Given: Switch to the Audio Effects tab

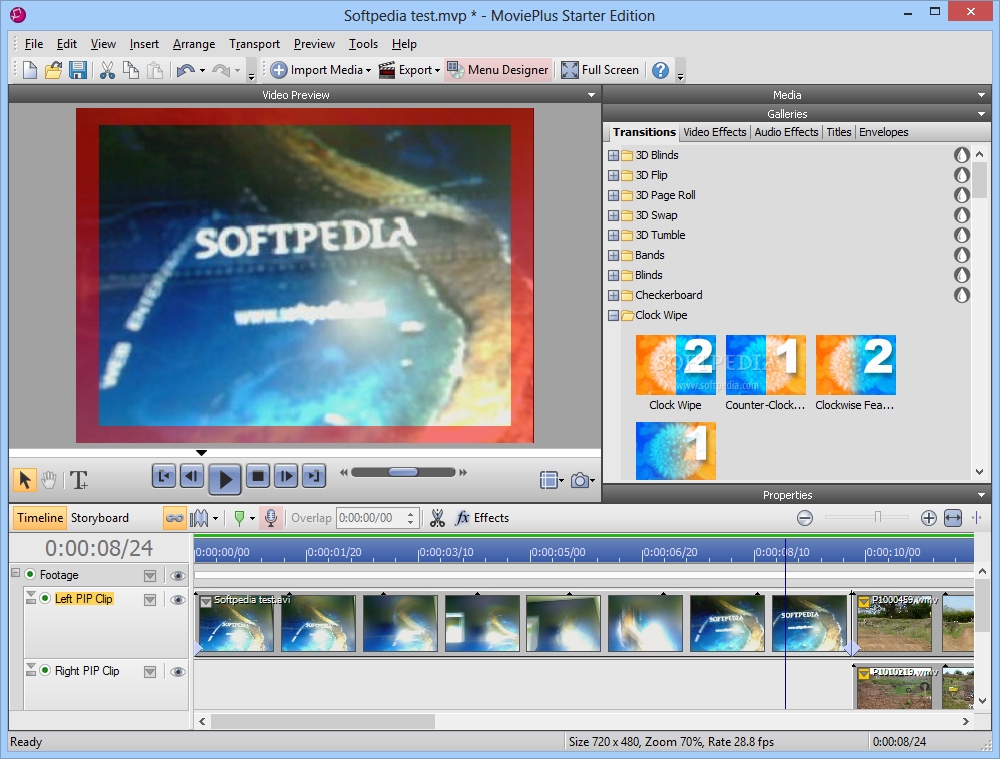Looking at the screenshot, I should point(786,132).
